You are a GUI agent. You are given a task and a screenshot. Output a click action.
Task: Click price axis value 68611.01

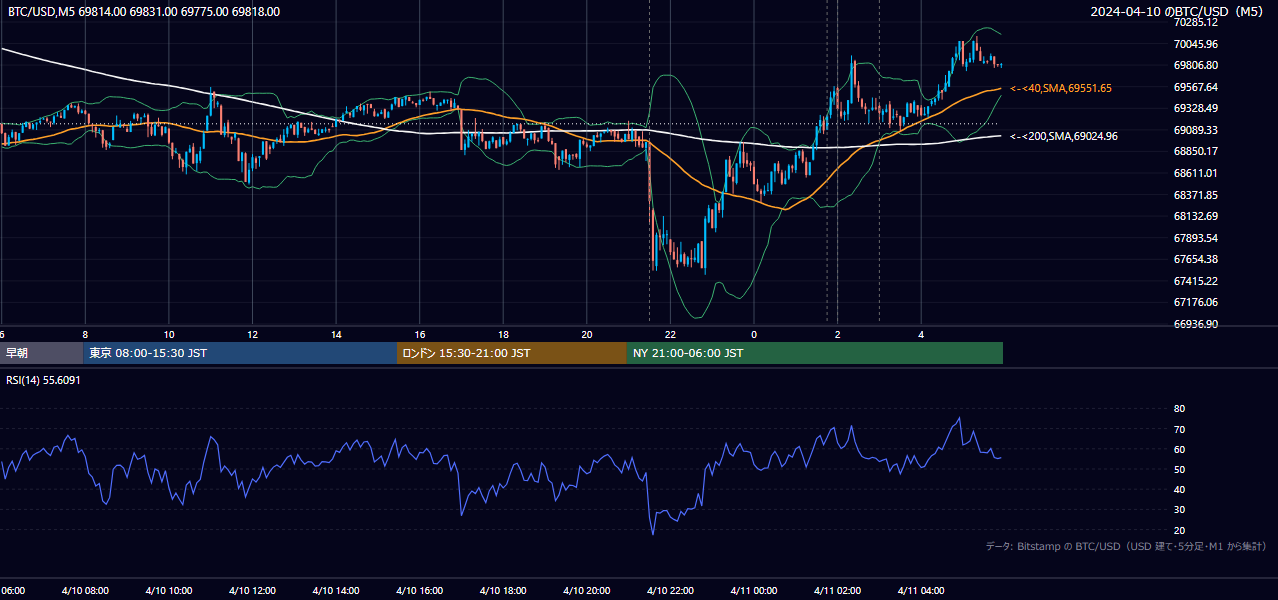[1195, 173]
